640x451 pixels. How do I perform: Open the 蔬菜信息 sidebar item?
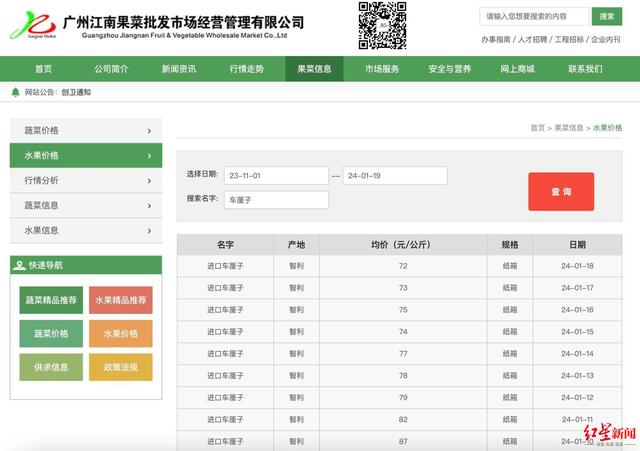(85, 206)
